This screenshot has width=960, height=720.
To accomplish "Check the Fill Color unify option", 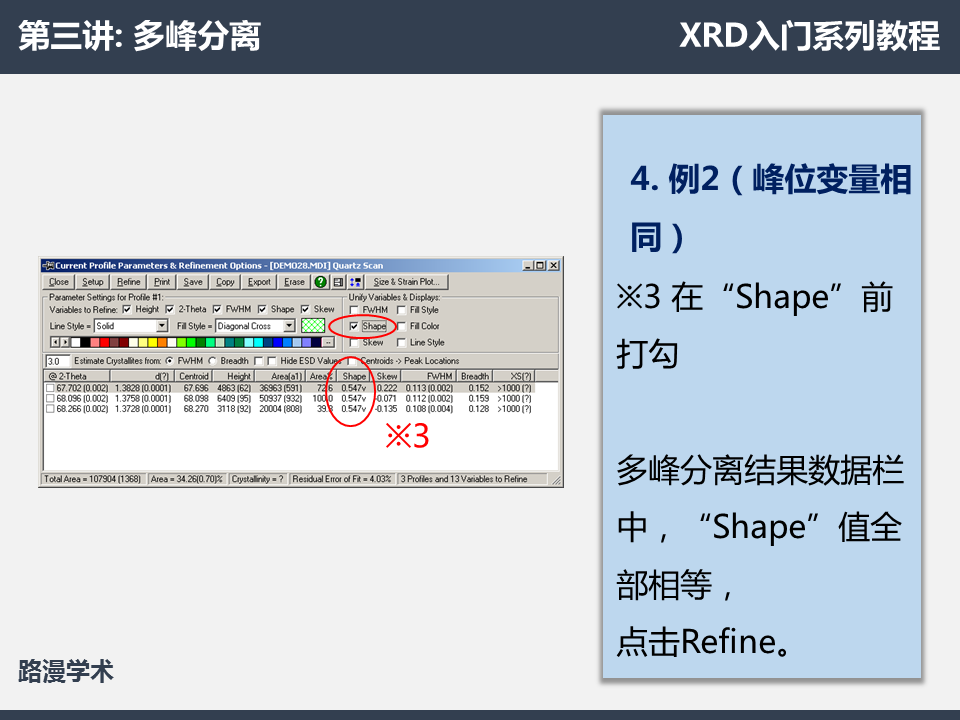I will coord(402,326).
